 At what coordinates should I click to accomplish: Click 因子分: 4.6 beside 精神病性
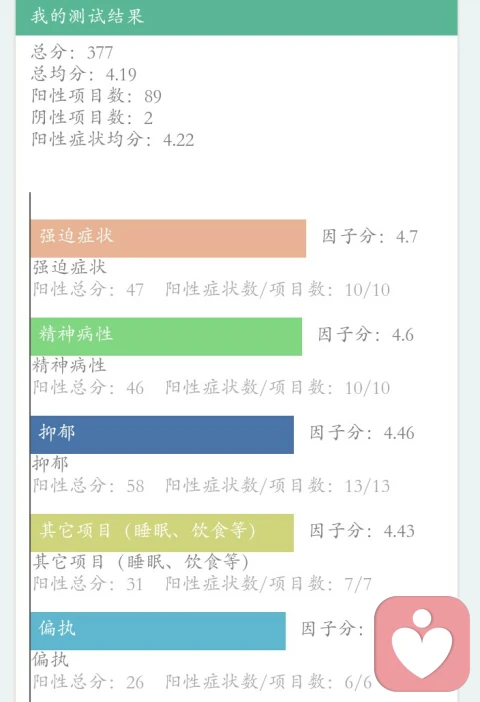click(366, 334)
